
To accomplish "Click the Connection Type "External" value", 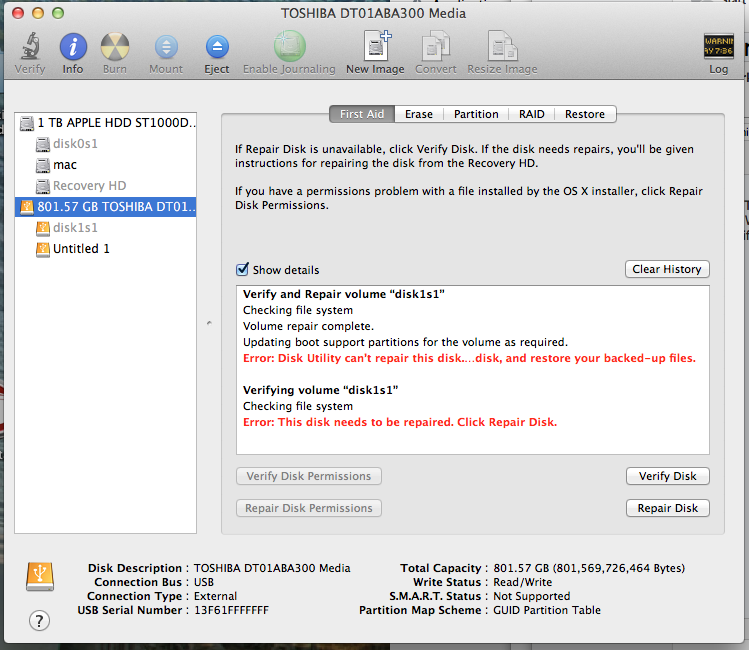I will click(x=215, y=597).
